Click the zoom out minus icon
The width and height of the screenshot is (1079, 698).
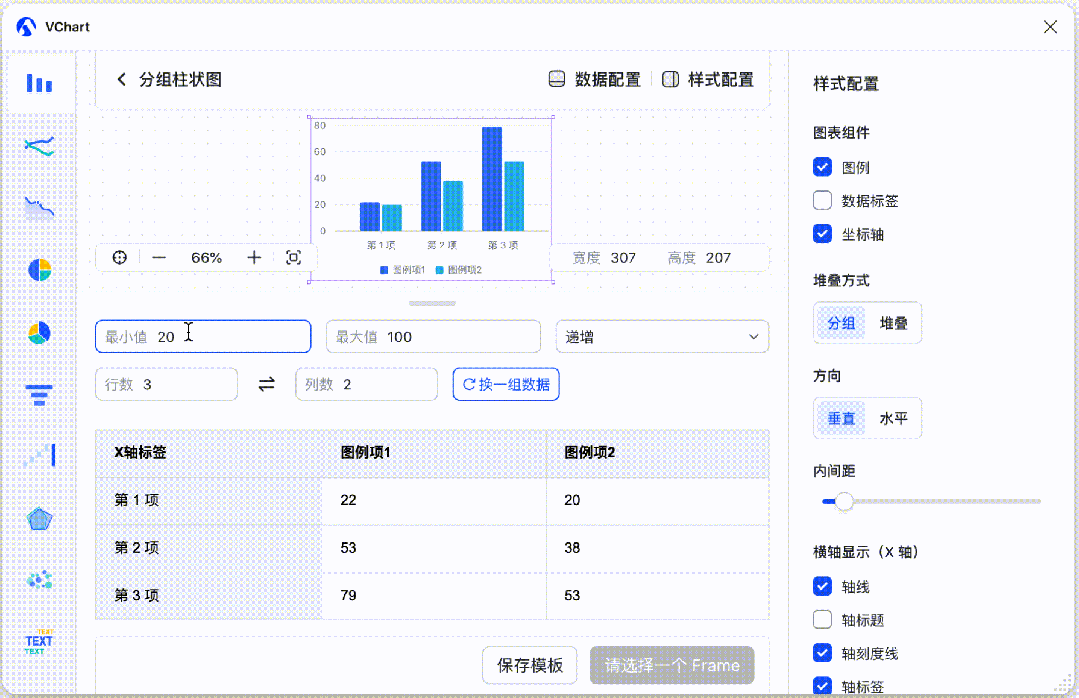pyautogui.click(x=159, y=258)
